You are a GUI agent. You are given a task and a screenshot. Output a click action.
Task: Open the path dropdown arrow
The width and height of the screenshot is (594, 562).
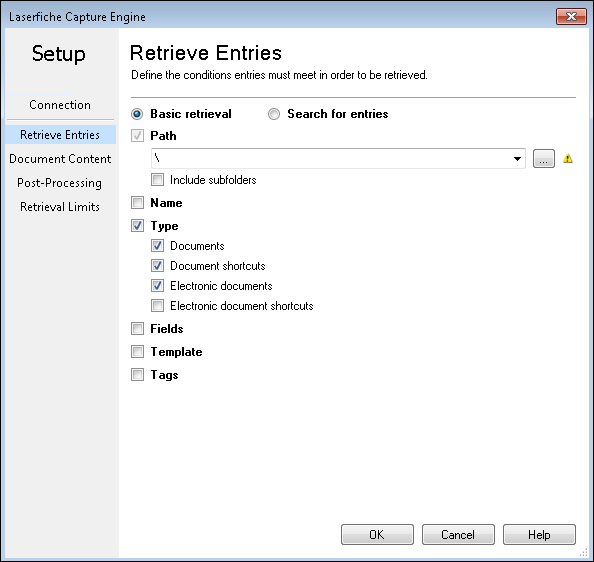(x=517, y=159)
